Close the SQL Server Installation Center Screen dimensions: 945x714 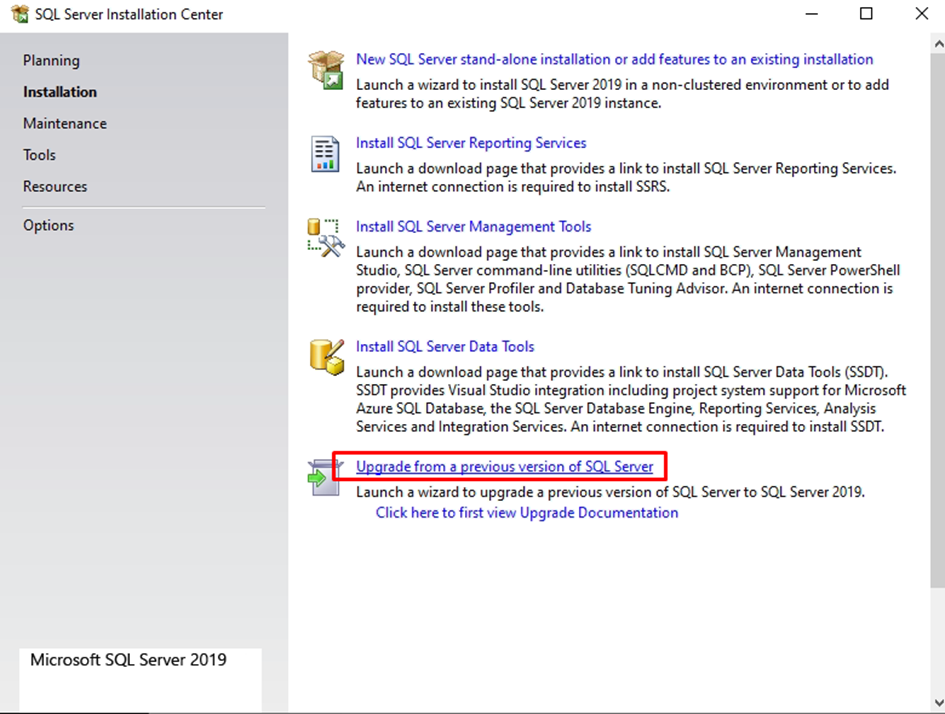tap(921, 14)
